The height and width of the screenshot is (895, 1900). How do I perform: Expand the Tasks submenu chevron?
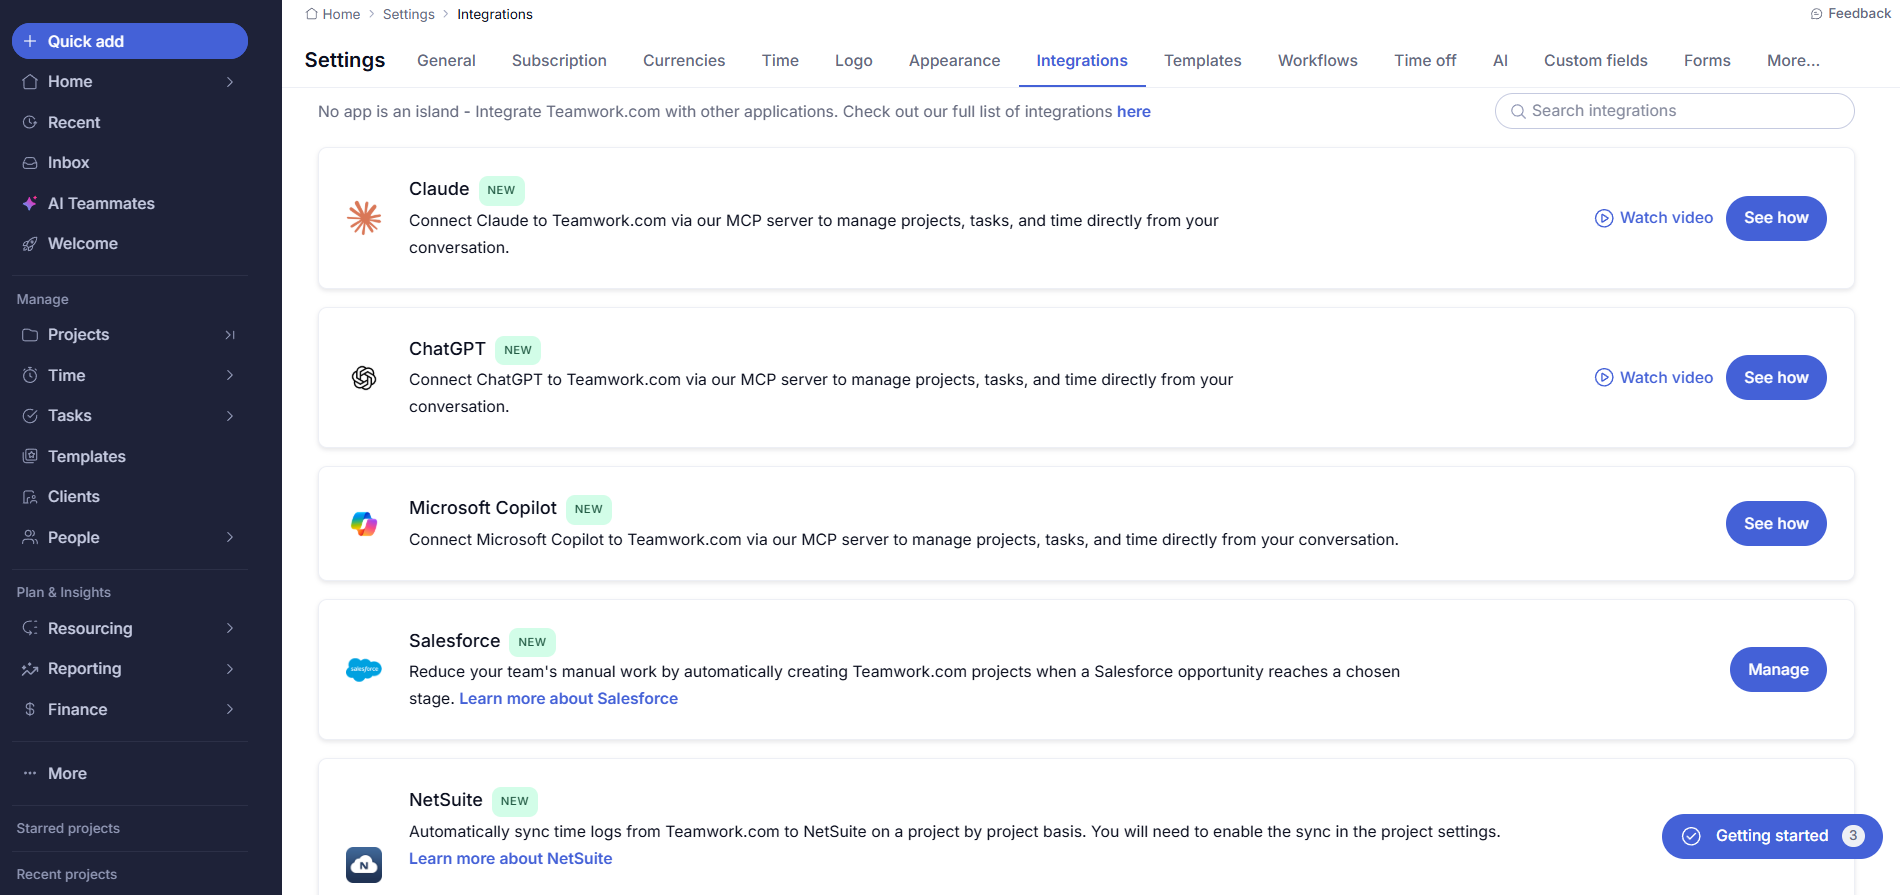click(230, 416)
